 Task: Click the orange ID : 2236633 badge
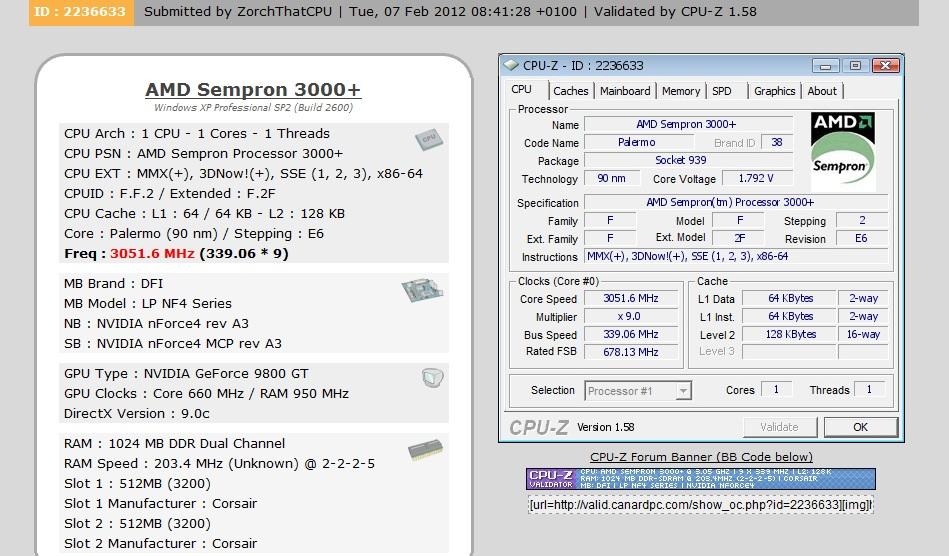(81, 12)
